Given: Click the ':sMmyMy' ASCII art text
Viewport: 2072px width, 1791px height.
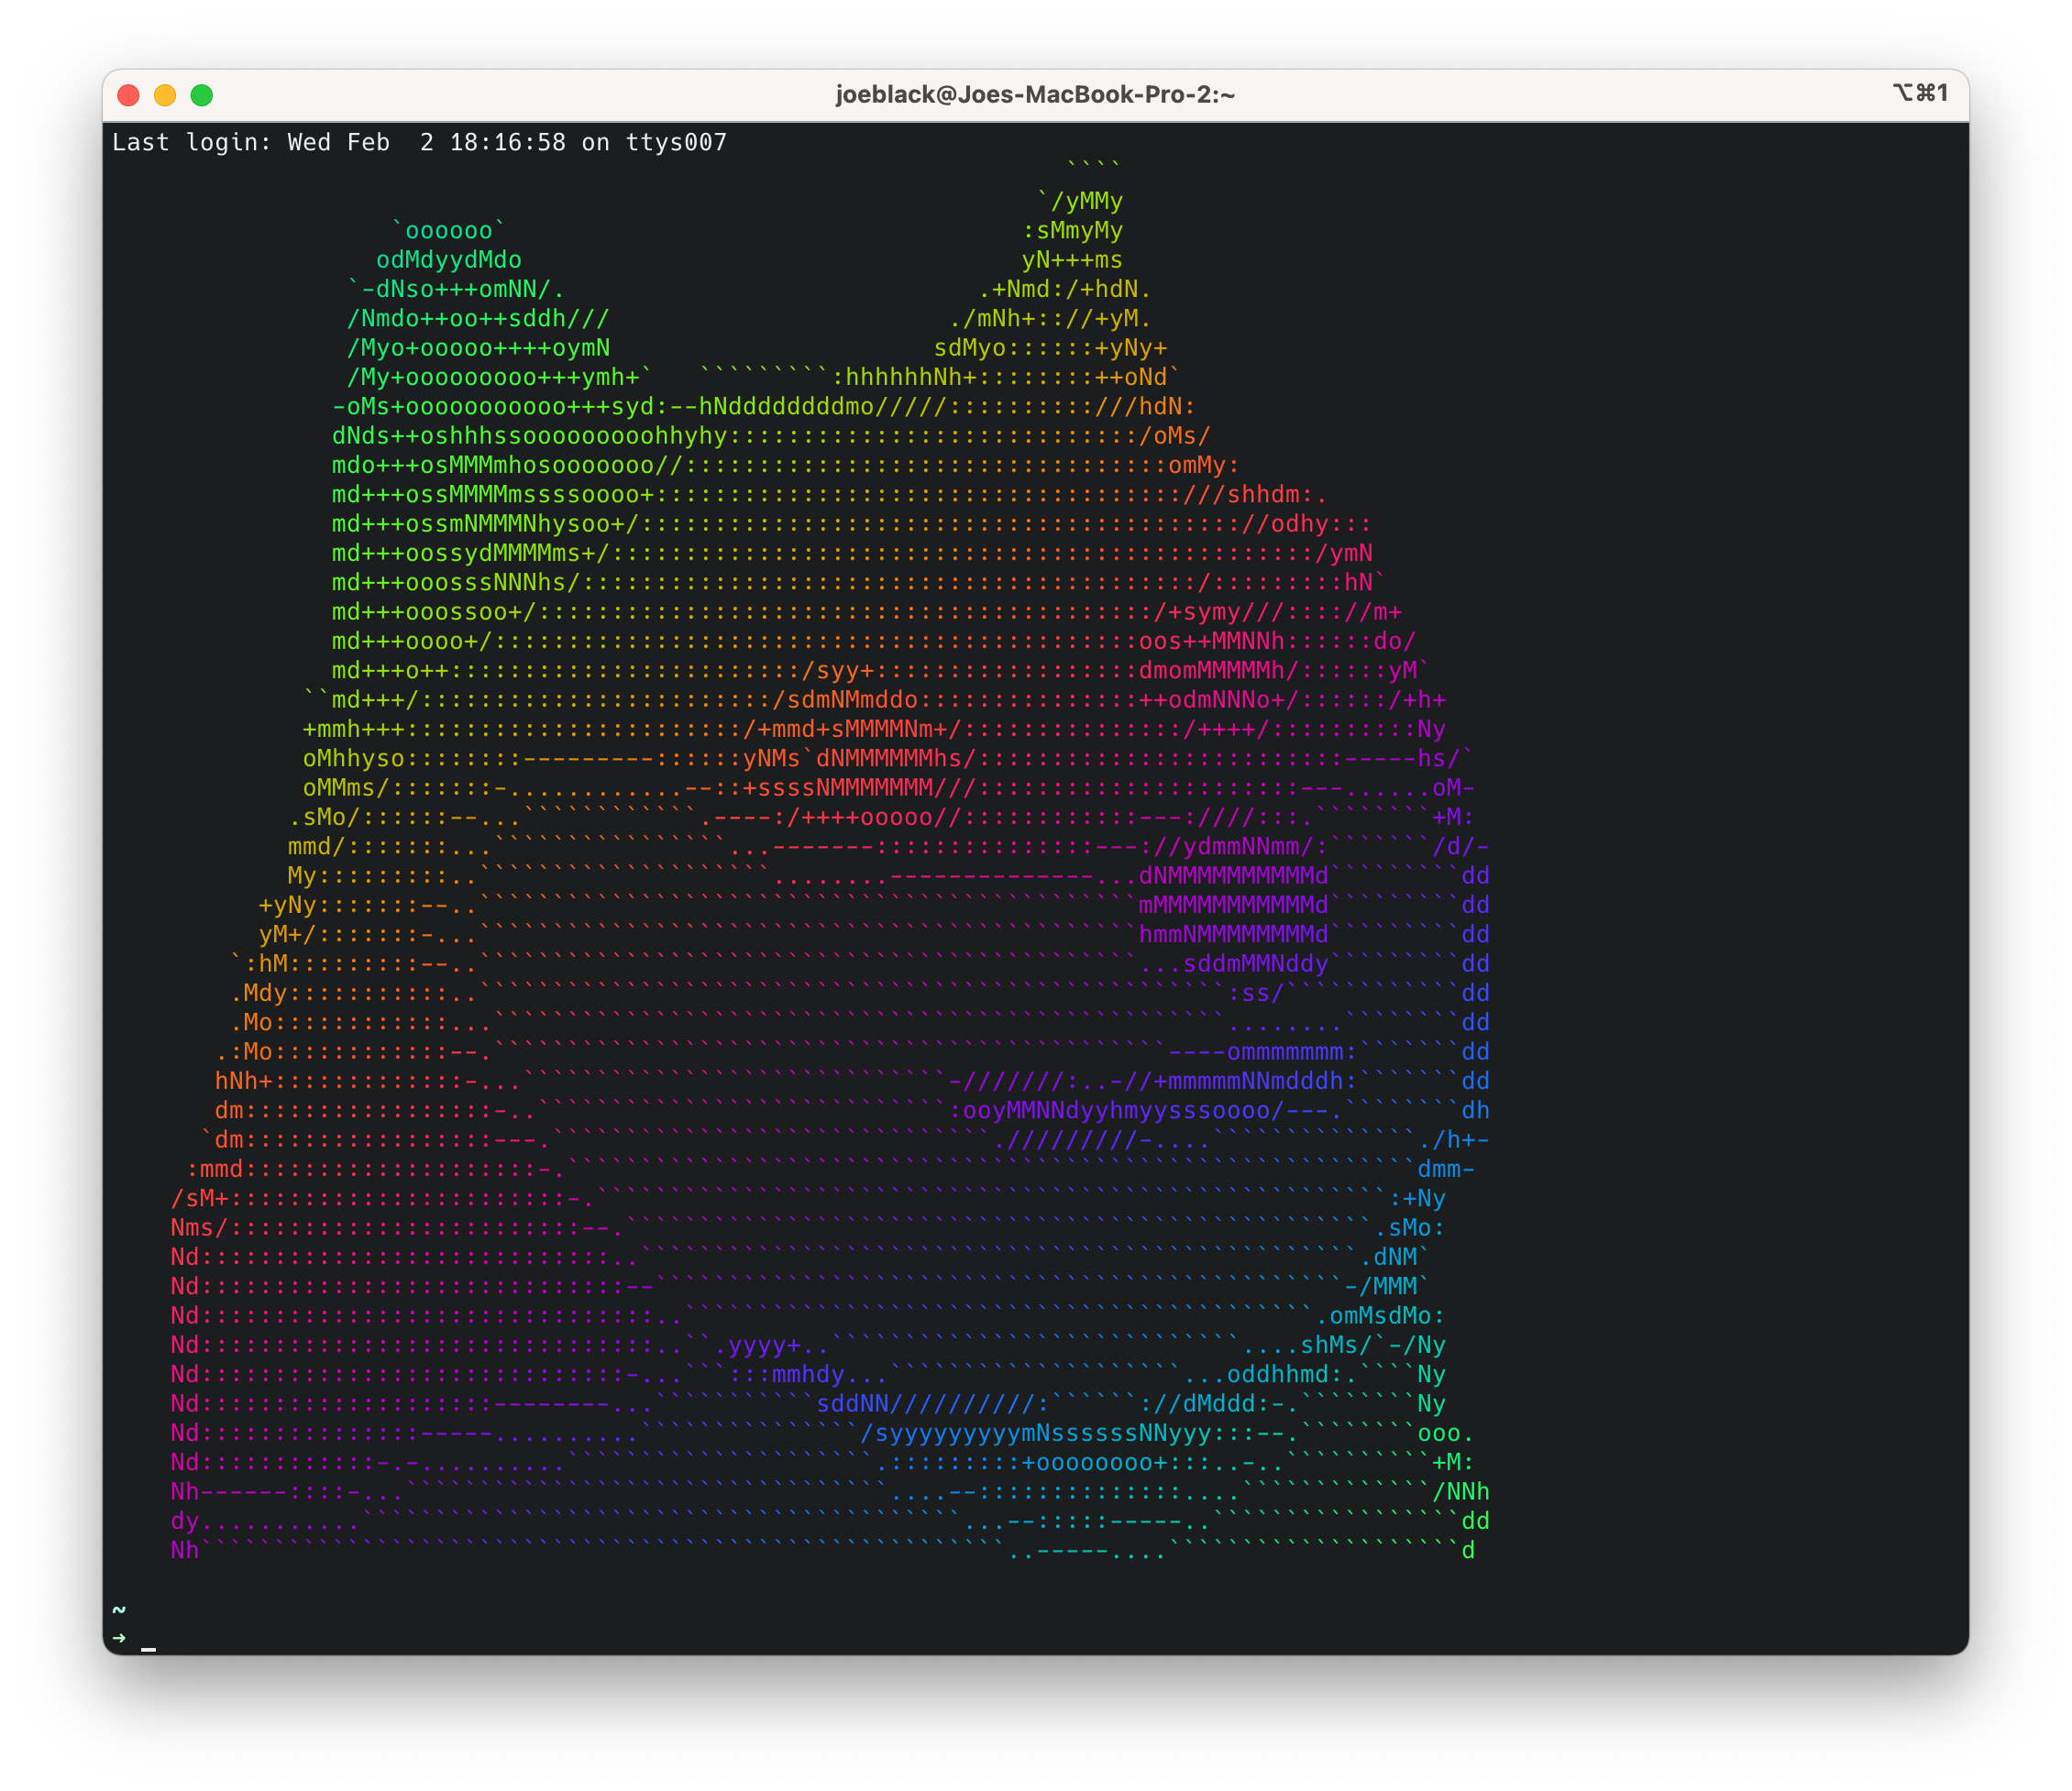Looking at the screenshot, I should pos(1072,230).
